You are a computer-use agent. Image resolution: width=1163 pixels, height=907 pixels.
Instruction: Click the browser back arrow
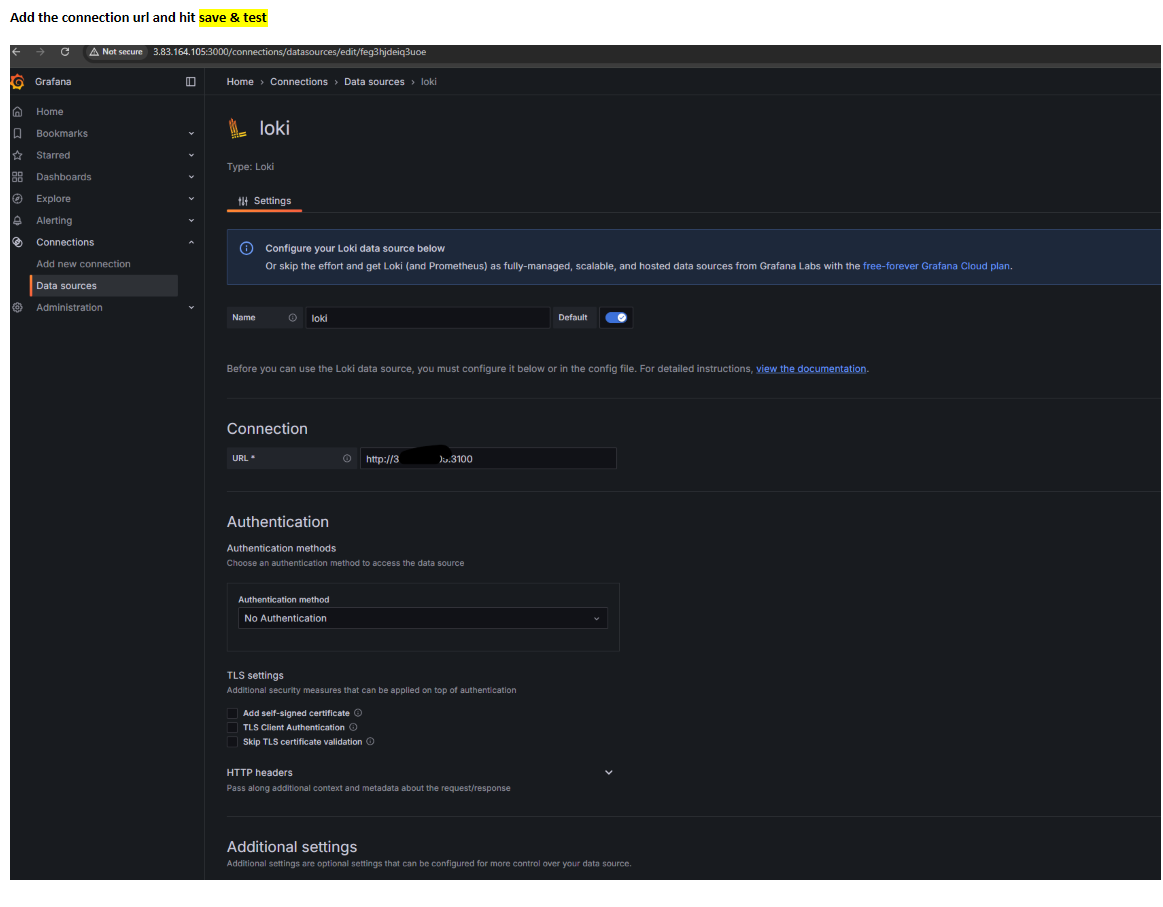point(16,52)
